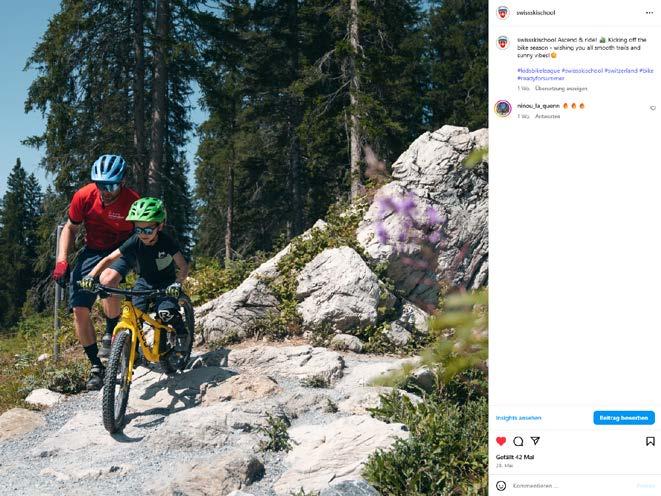Click the mountain bike photo
This screenshot has width=661, height=496.
pyautogui.click(x=244, y=248)
